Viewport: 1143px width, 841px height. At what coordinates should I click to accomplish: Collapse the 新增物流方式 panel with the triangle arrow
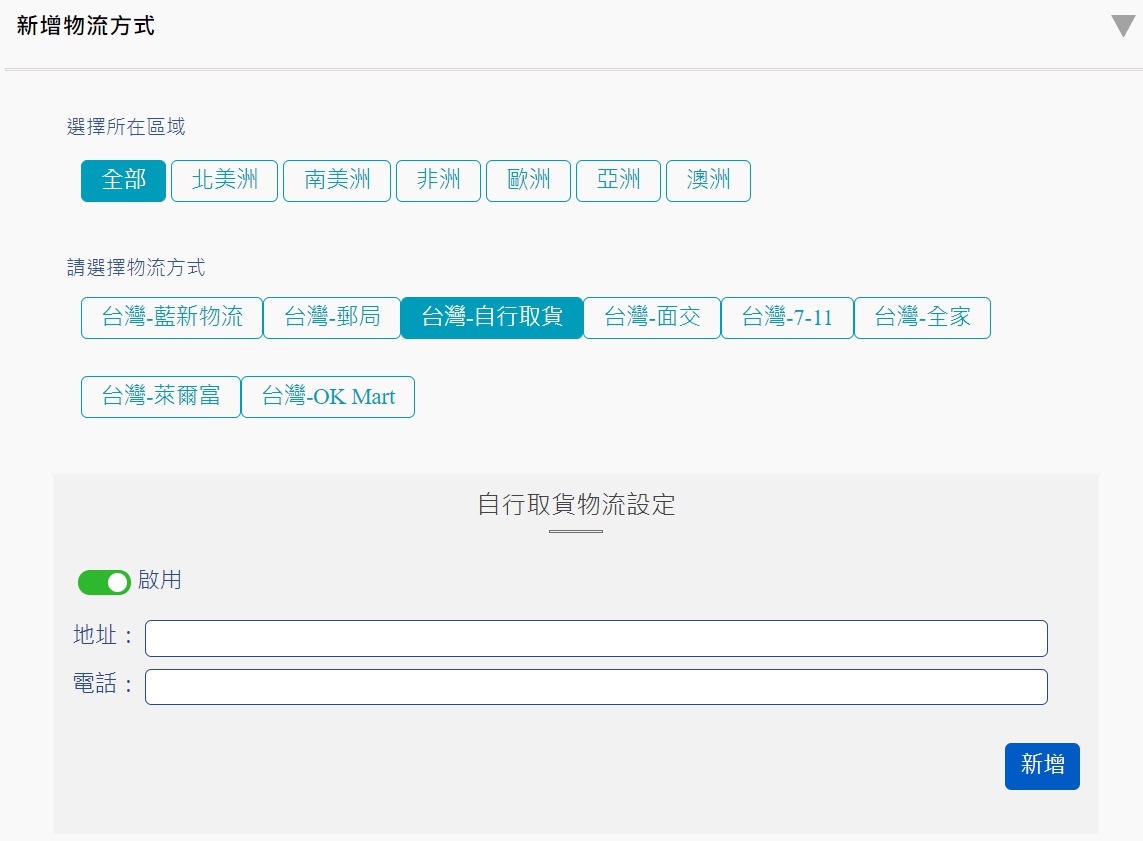click(x=1123, y=26)
